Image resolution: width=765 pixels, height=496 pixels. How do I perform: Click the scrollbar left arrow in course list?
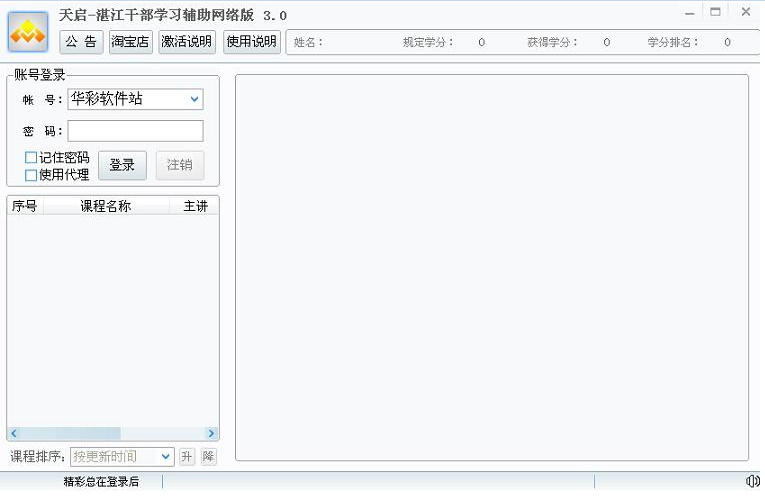click(13, 433)
